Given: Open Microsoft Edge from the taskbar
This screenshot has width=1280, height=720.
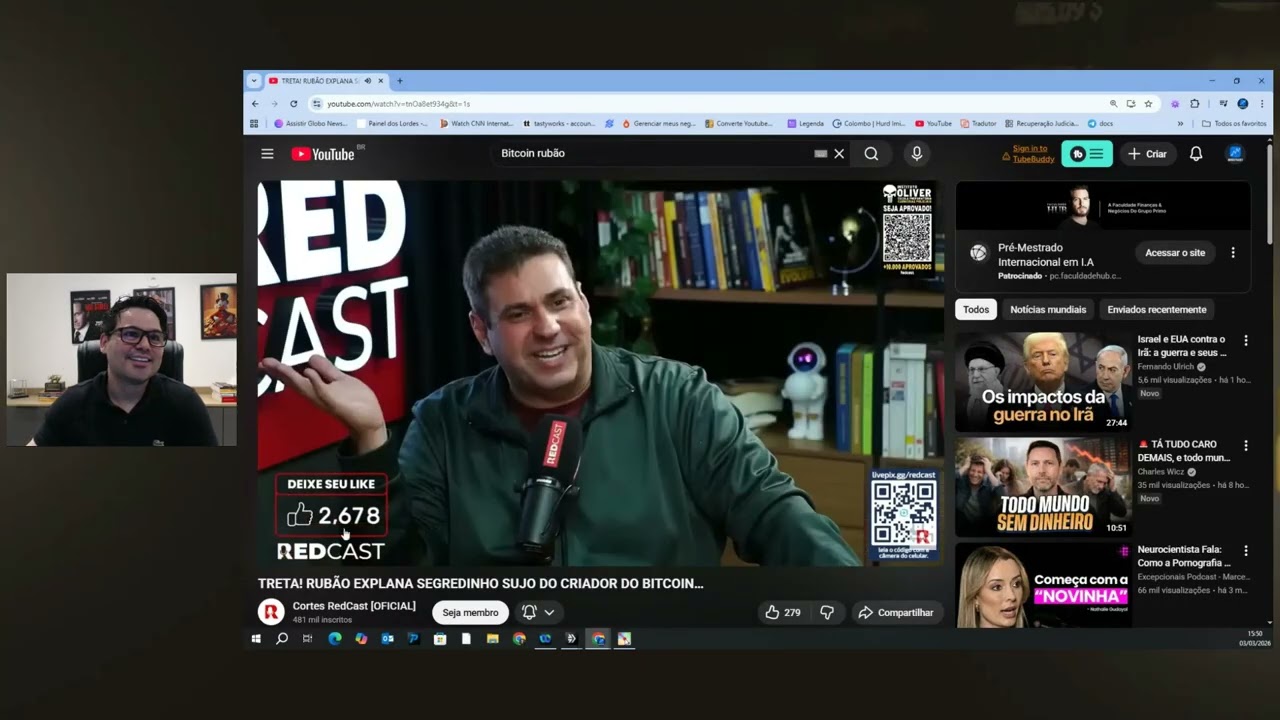Looking at the screenshot, I should point(335,639).
